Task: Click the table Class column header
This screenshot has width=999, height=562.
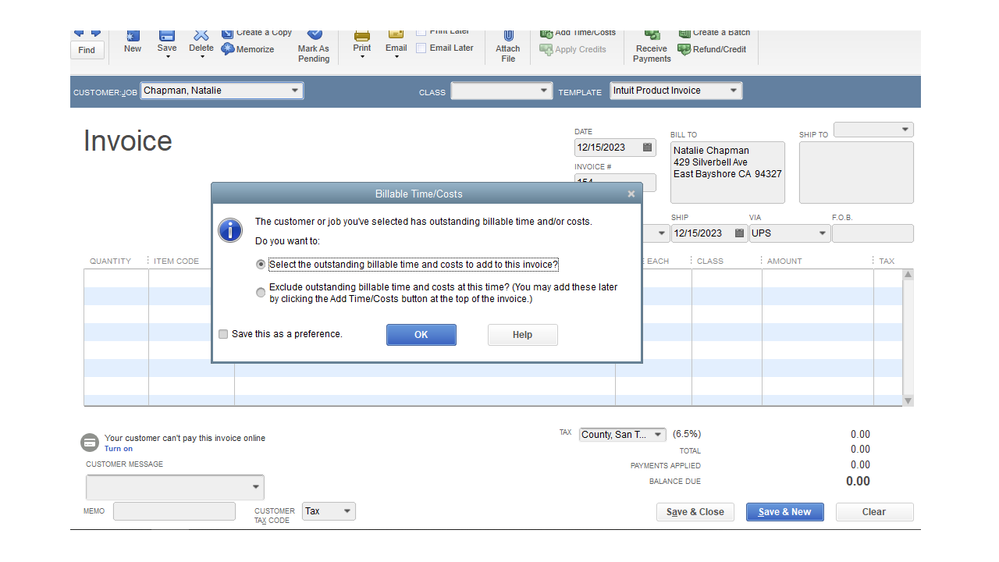Action: coord(710,261)
